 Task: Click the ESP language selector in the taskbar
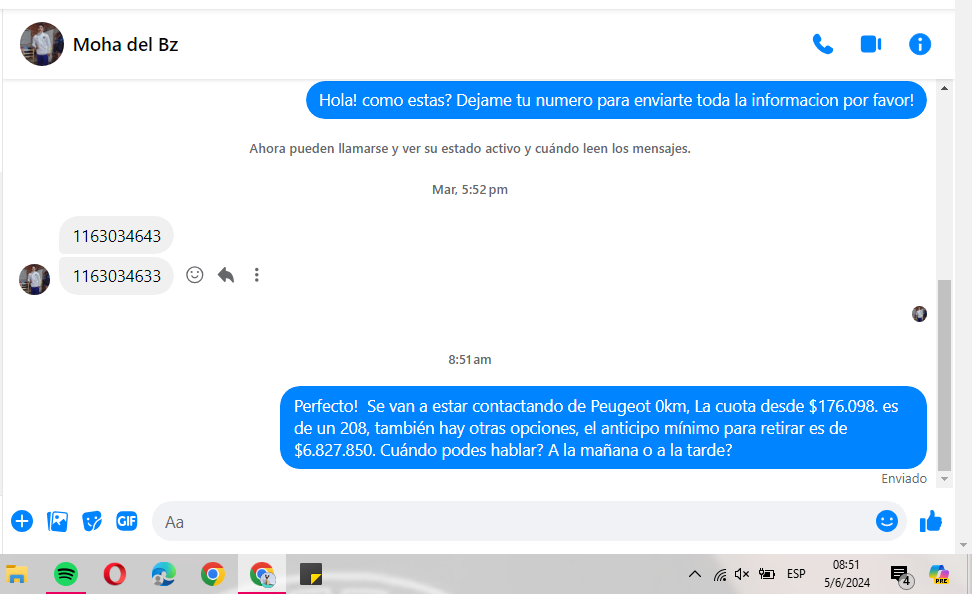(x=796, y=574)
